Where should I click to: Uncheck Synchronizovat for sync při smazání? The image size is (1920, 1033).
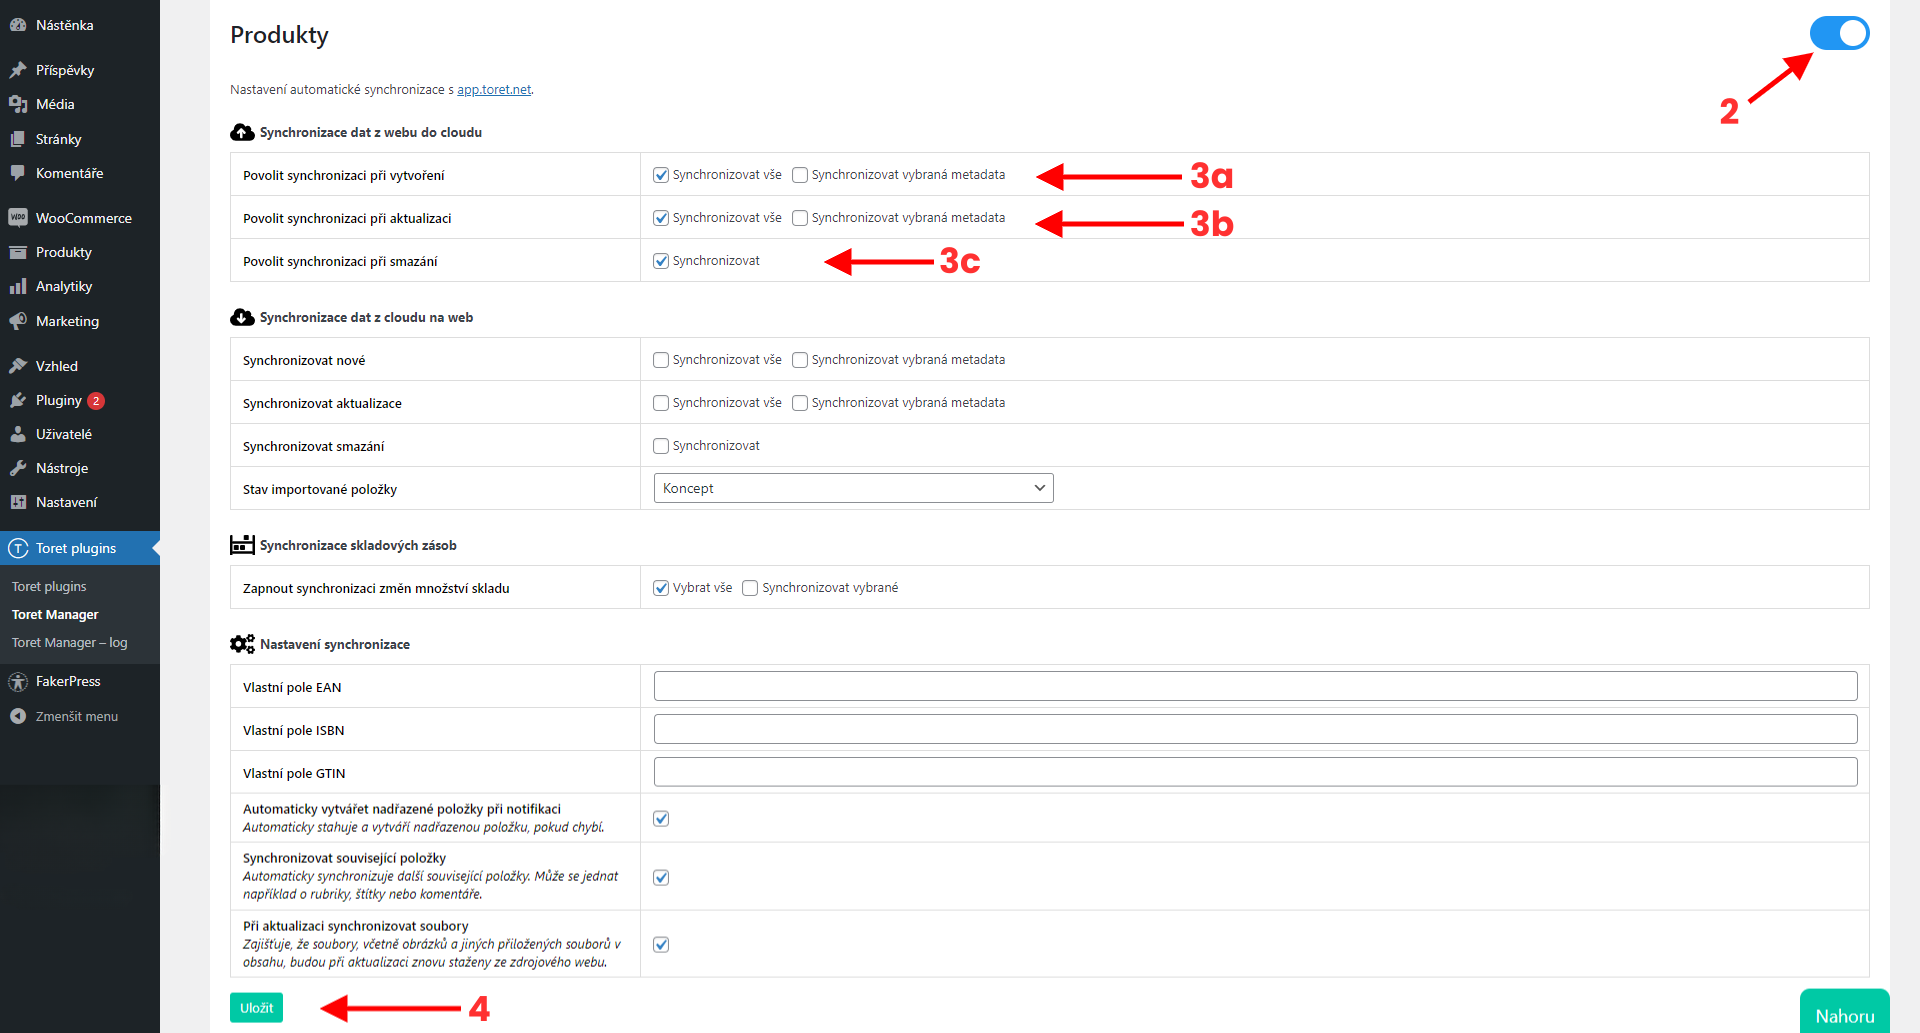(661, 261)
